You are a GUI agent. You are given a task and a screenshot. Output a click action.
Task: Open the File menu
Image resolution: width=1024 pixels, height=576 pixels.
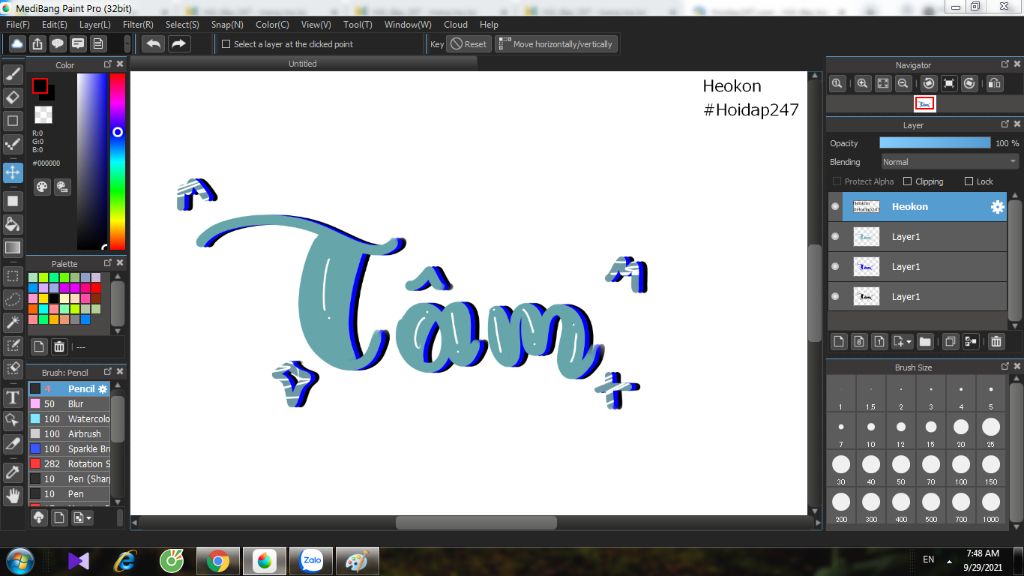click(18, 24)
